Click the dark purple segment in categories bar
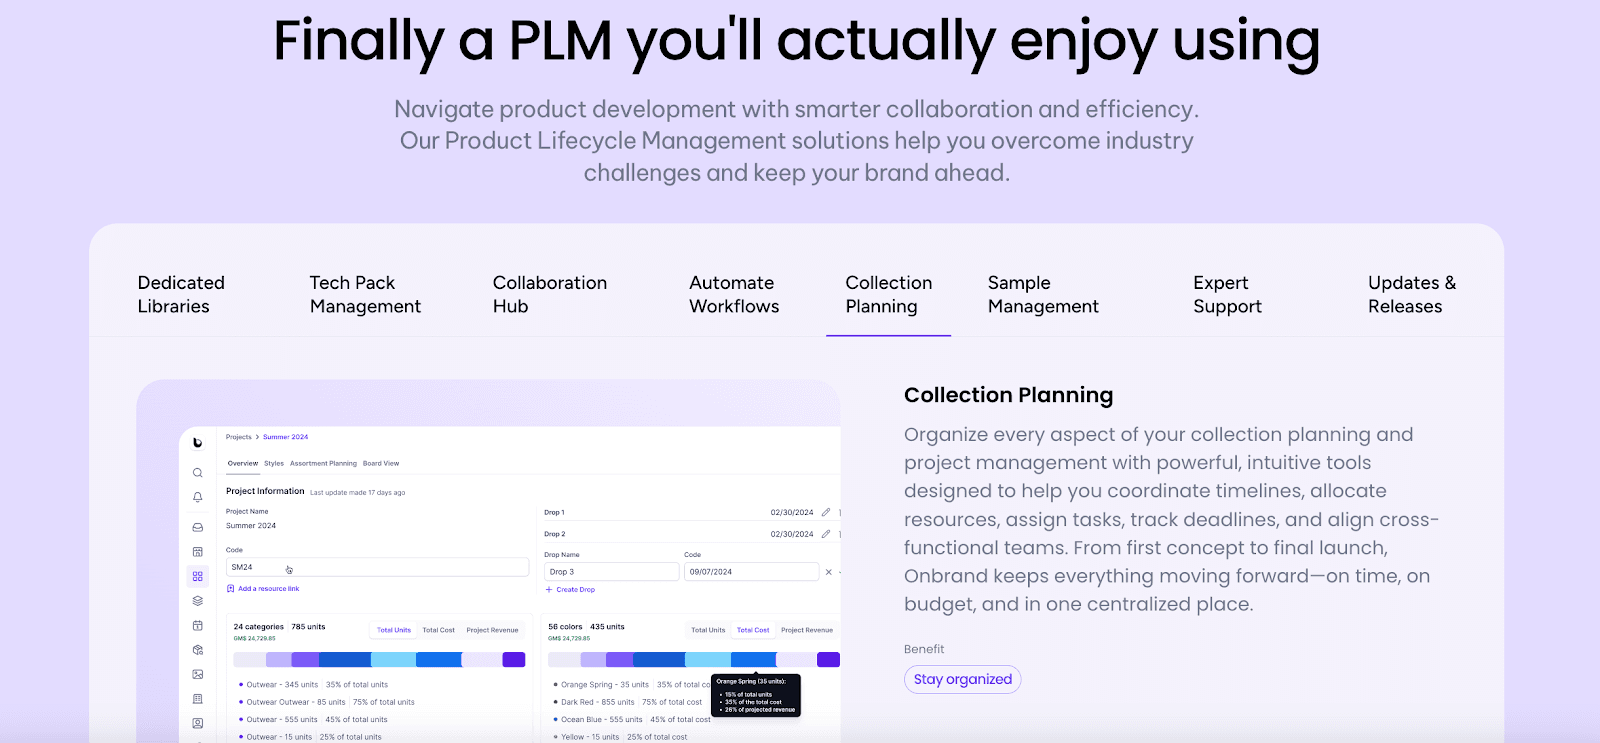Viewport: 1600px width, 743px height. coord(513,660)
